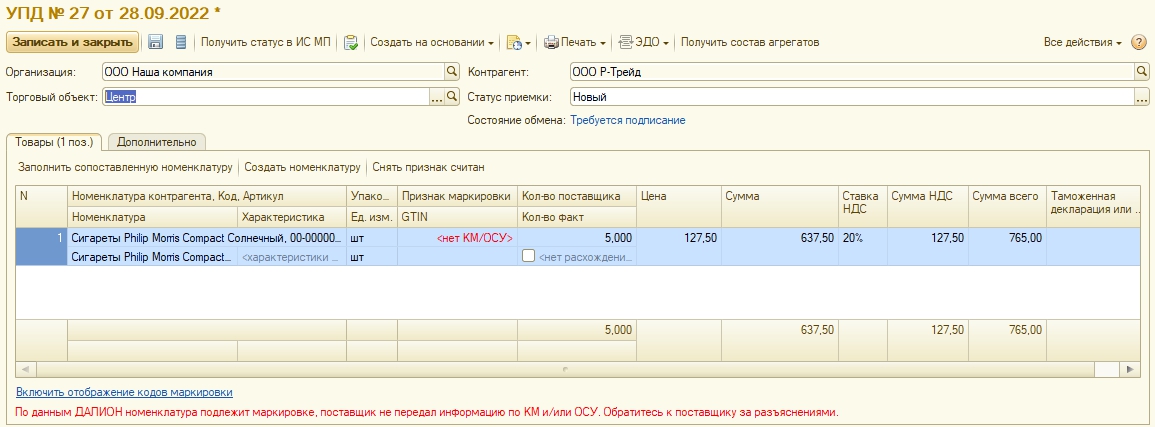
Task: Click the clipboard checkmark icon in toolbar
Action: click(351, 43)
